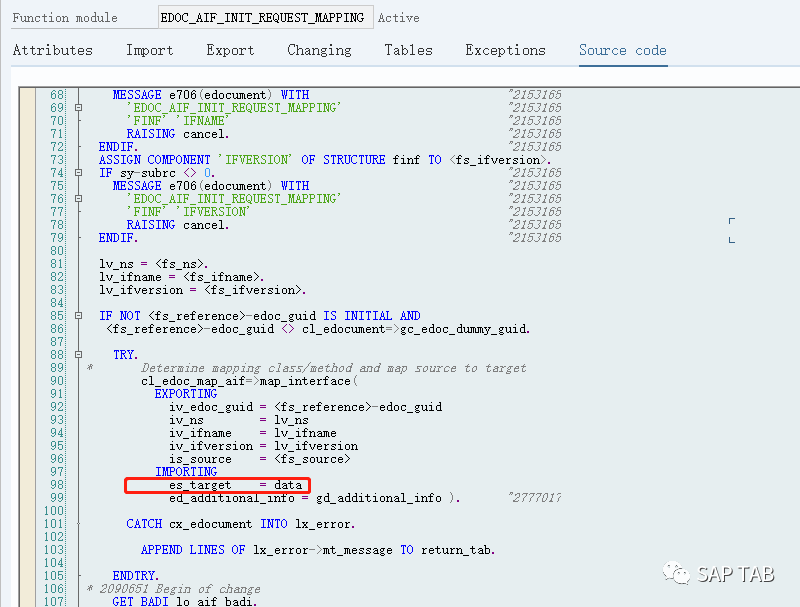Switch to the Import tab

149,50
